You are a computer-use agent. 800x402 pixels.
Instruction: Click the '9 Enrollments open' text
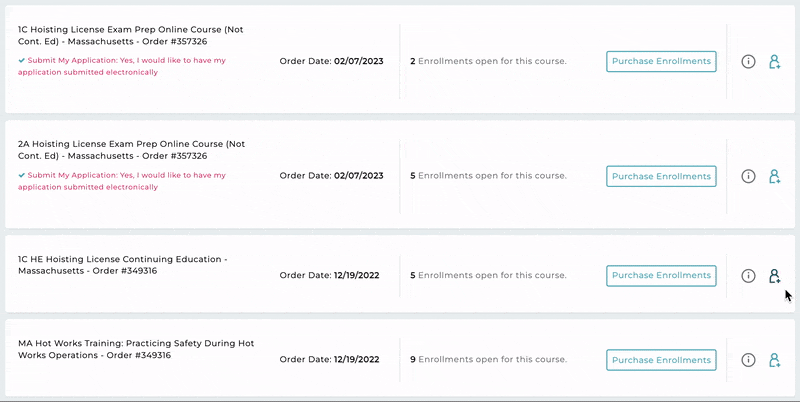point(488,360)
